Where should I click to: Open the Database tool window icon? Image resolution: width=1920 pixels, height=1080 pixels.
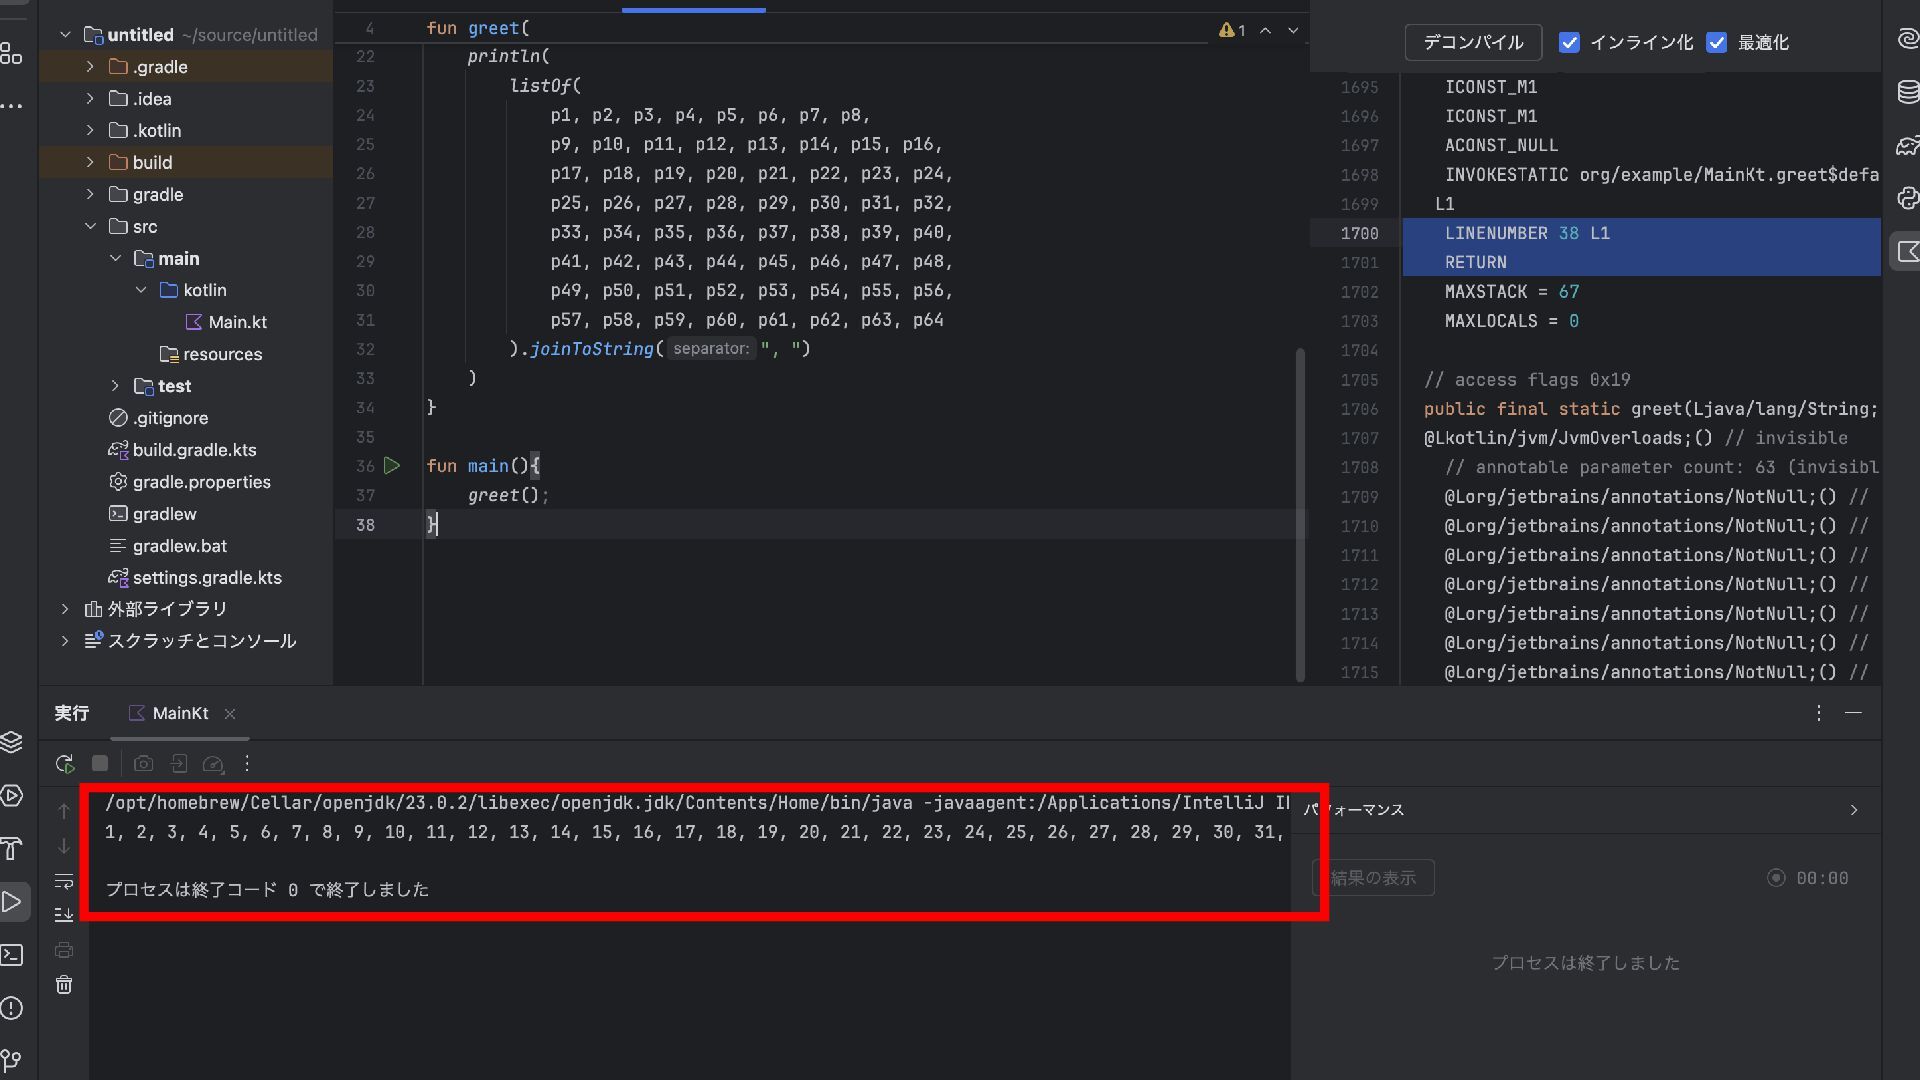(1907, 93)
